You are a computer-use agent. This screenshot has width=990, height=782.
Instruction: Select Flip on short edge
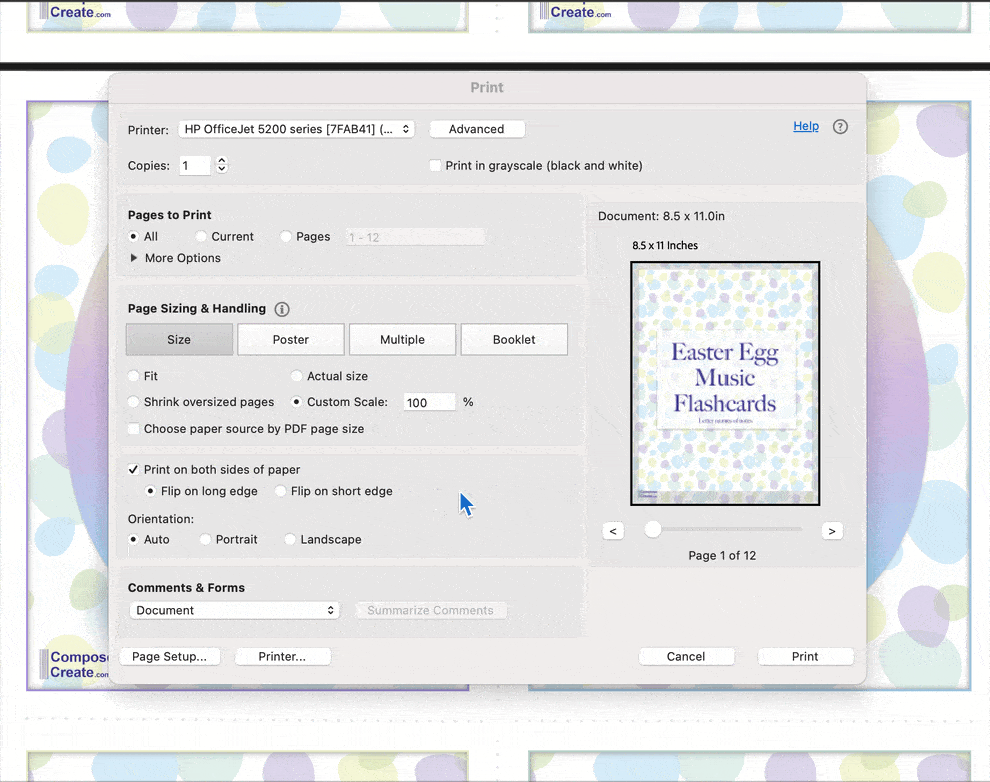point(280,491)
